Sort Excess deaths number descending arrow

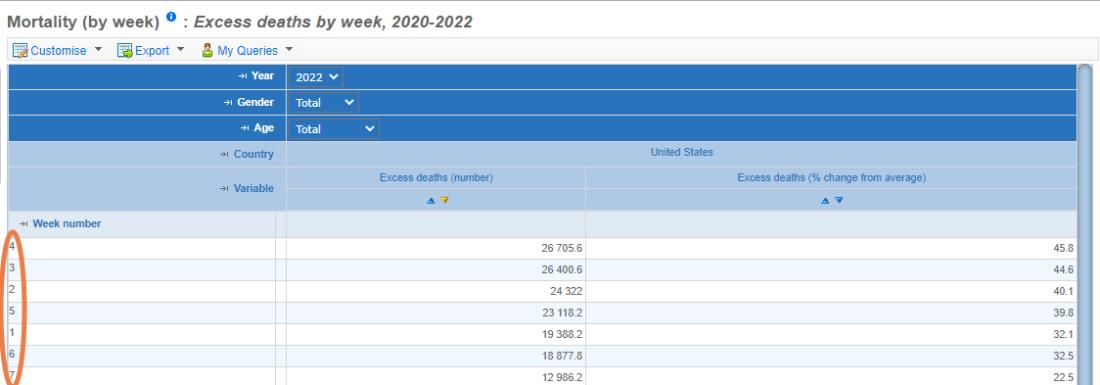coord(444,201)
